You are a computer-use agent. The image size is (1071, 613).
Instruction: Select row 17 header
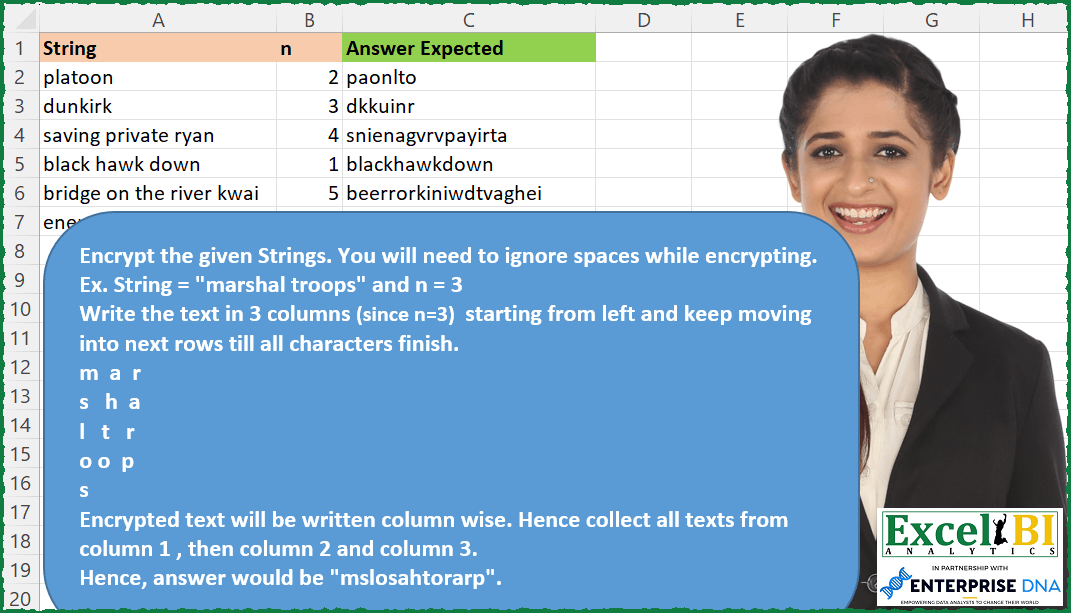(20, 512)
